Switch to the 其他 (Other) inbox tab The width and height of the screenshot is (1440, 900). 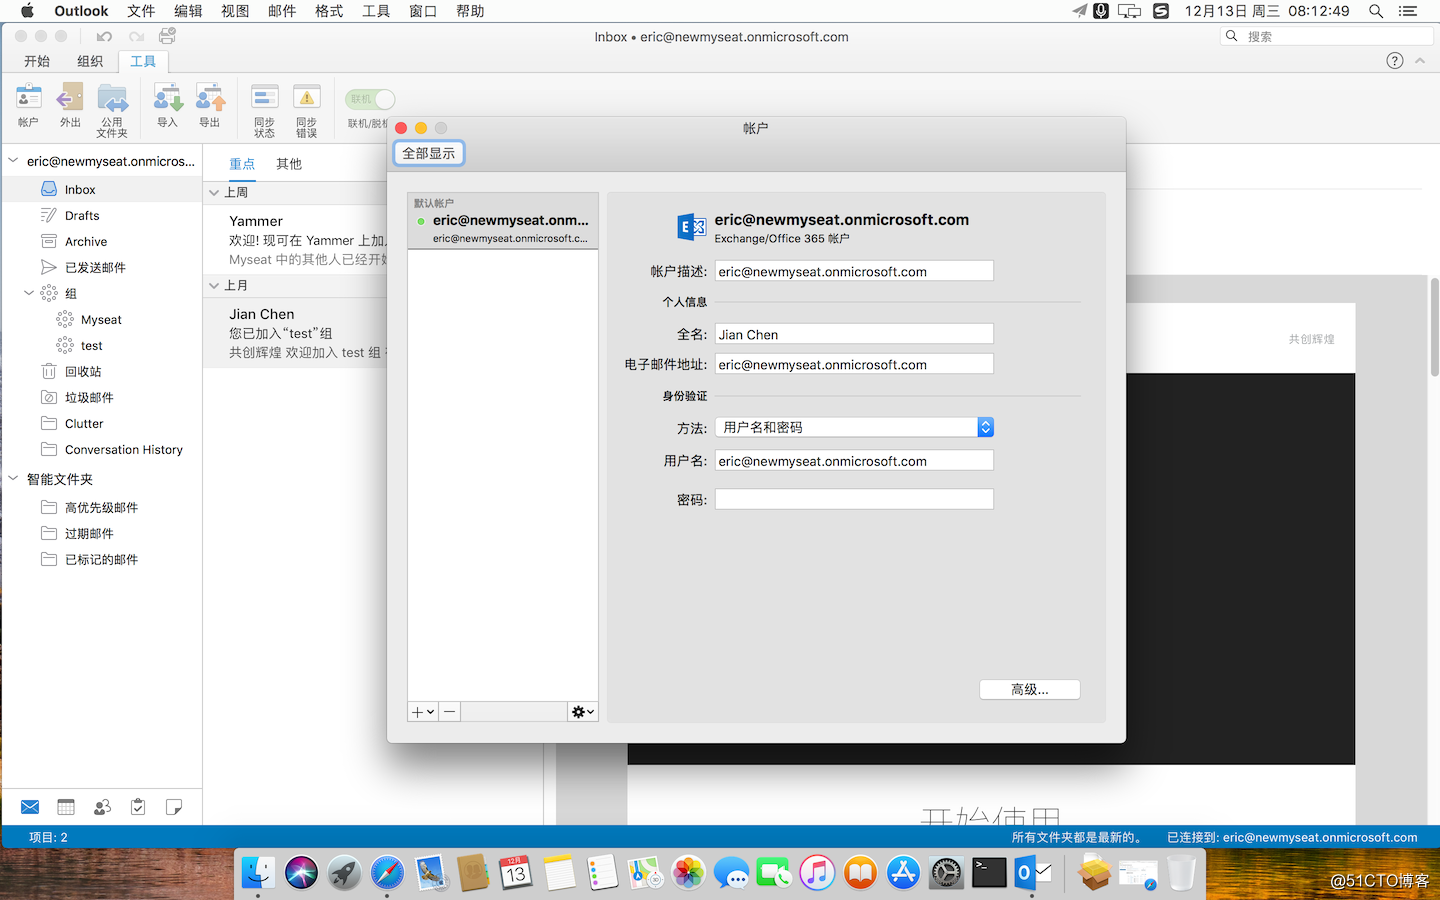(x=289, y=163)
